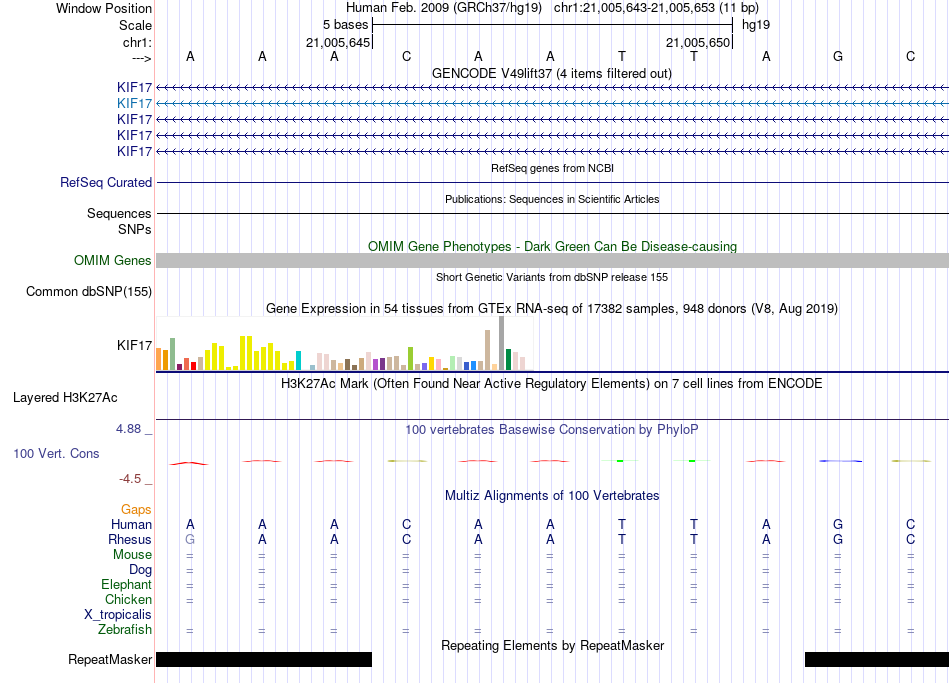This screenshot has height=683, width=950.
Task: Open the 100 Vert. Cons track label
Action: [56, 453]
